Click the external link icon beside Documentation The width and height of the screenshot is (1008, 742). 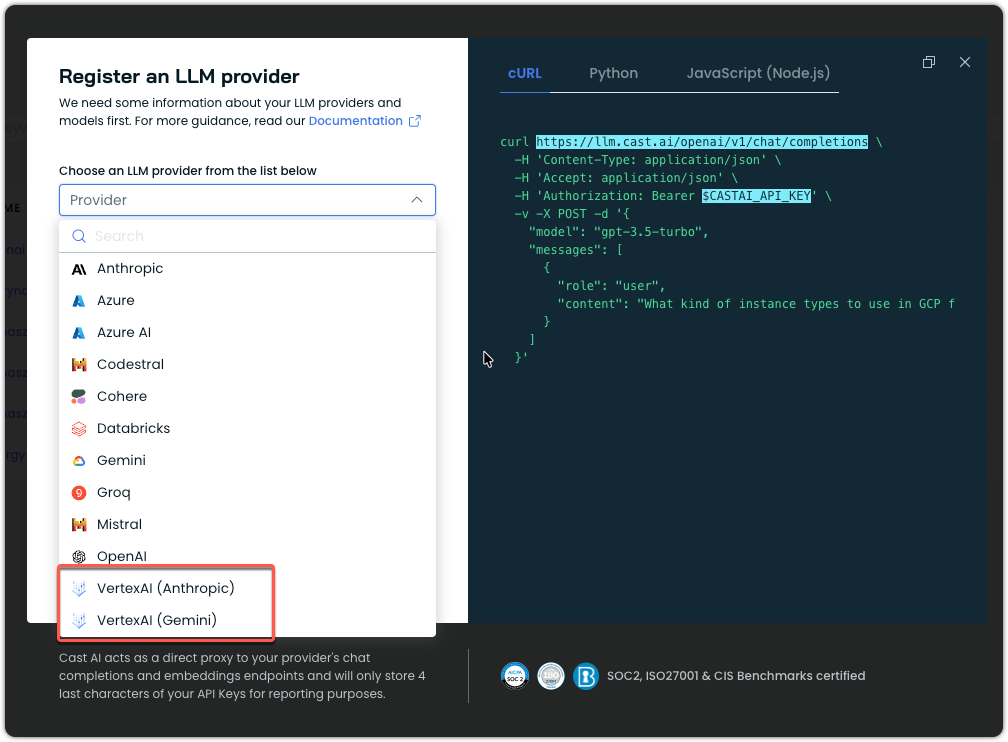tap(415, 121)
